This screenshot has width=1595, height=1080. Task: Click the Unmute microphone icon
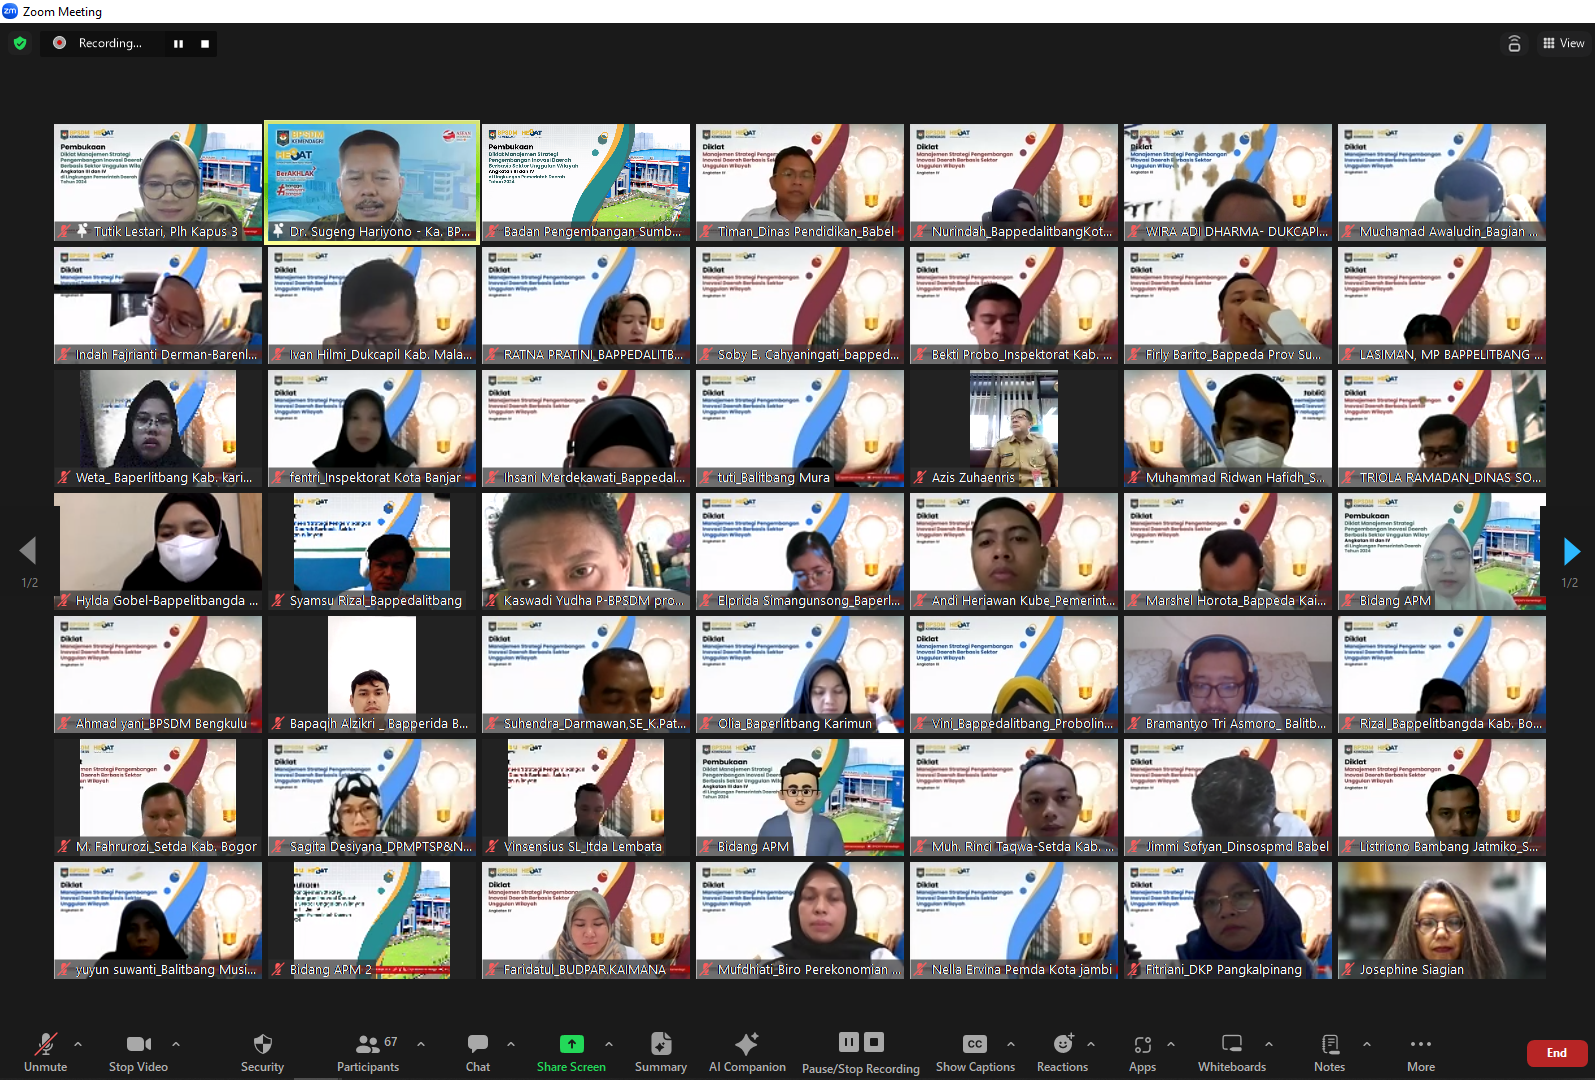point(45,1044)
